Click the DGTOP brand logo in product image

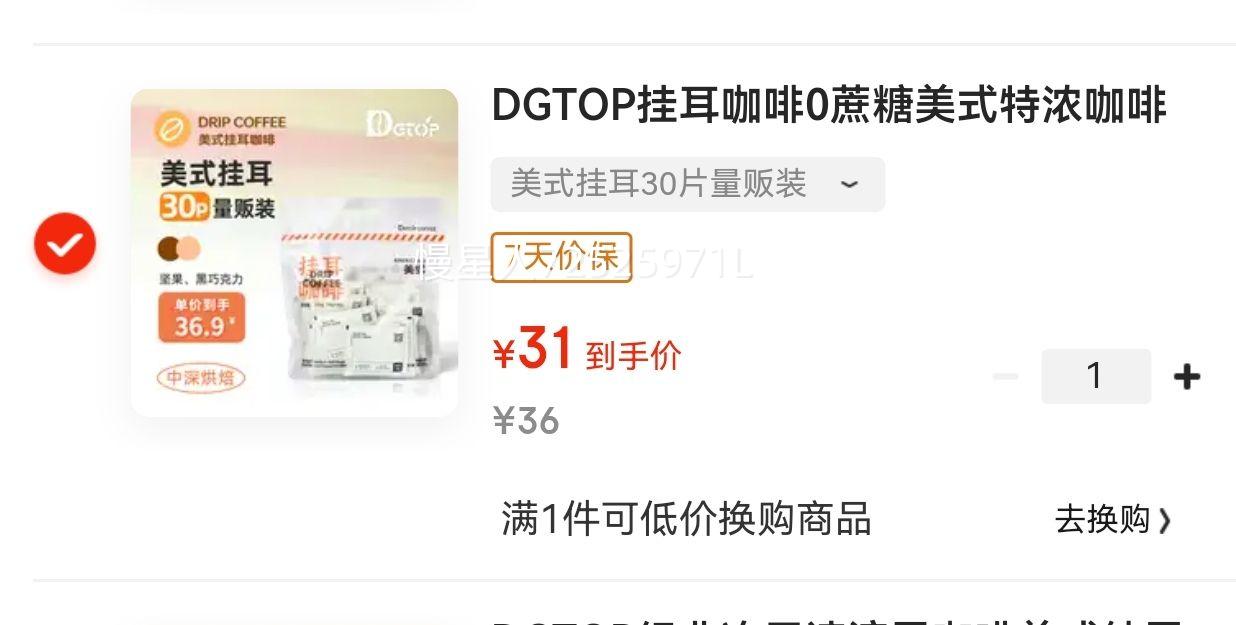tap(402, 125)
